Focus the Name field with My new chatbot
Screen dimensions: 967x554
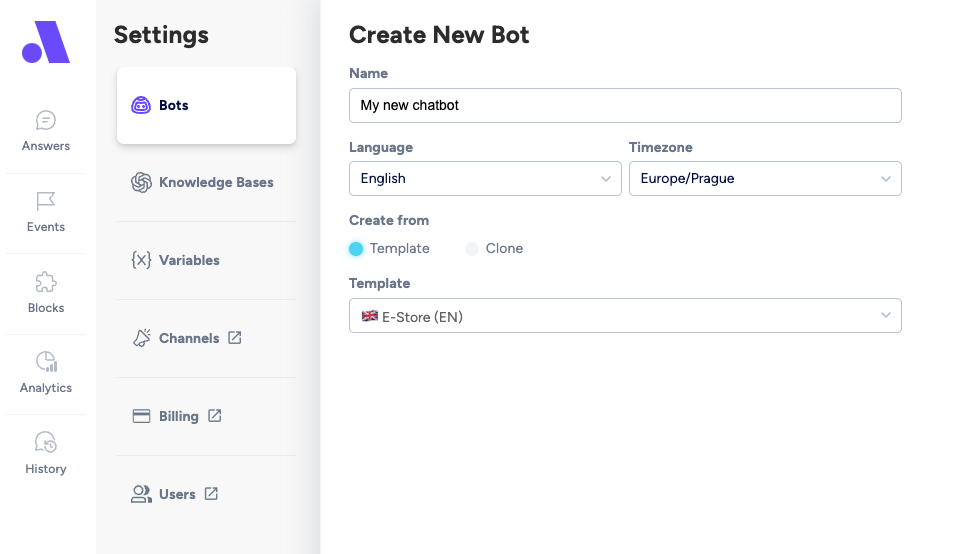click(625, 105)
